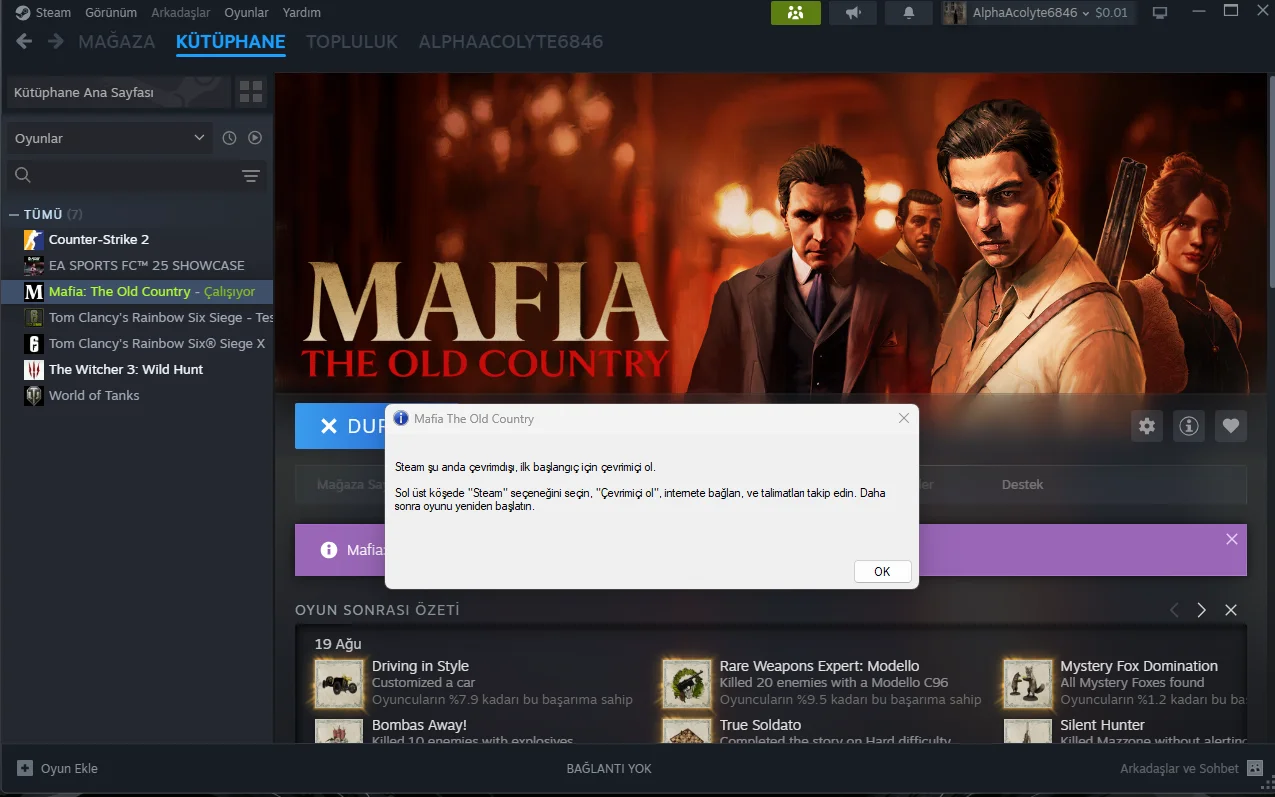Switch to MAĞAZA tab
Viewport: 1275px width, 797px height.
coord(116,42)
